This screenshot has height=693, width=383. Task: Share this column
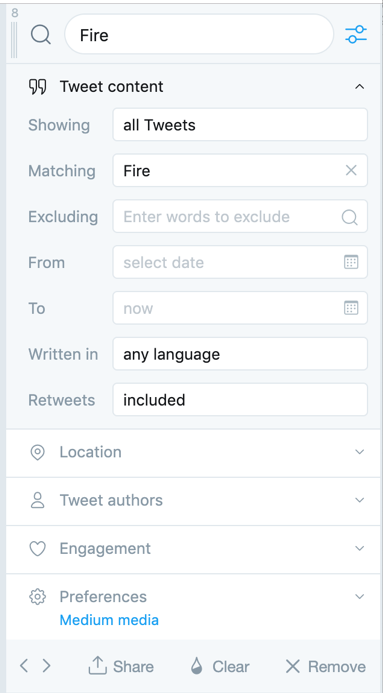click(121, 666)
